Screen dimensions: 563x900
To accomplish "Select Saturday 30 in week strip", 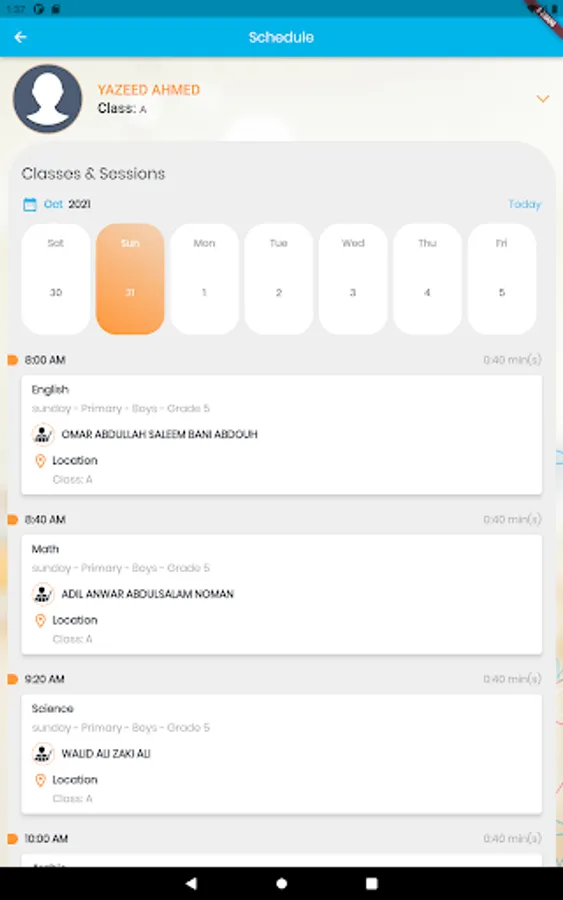I will (x=56, y=279).
